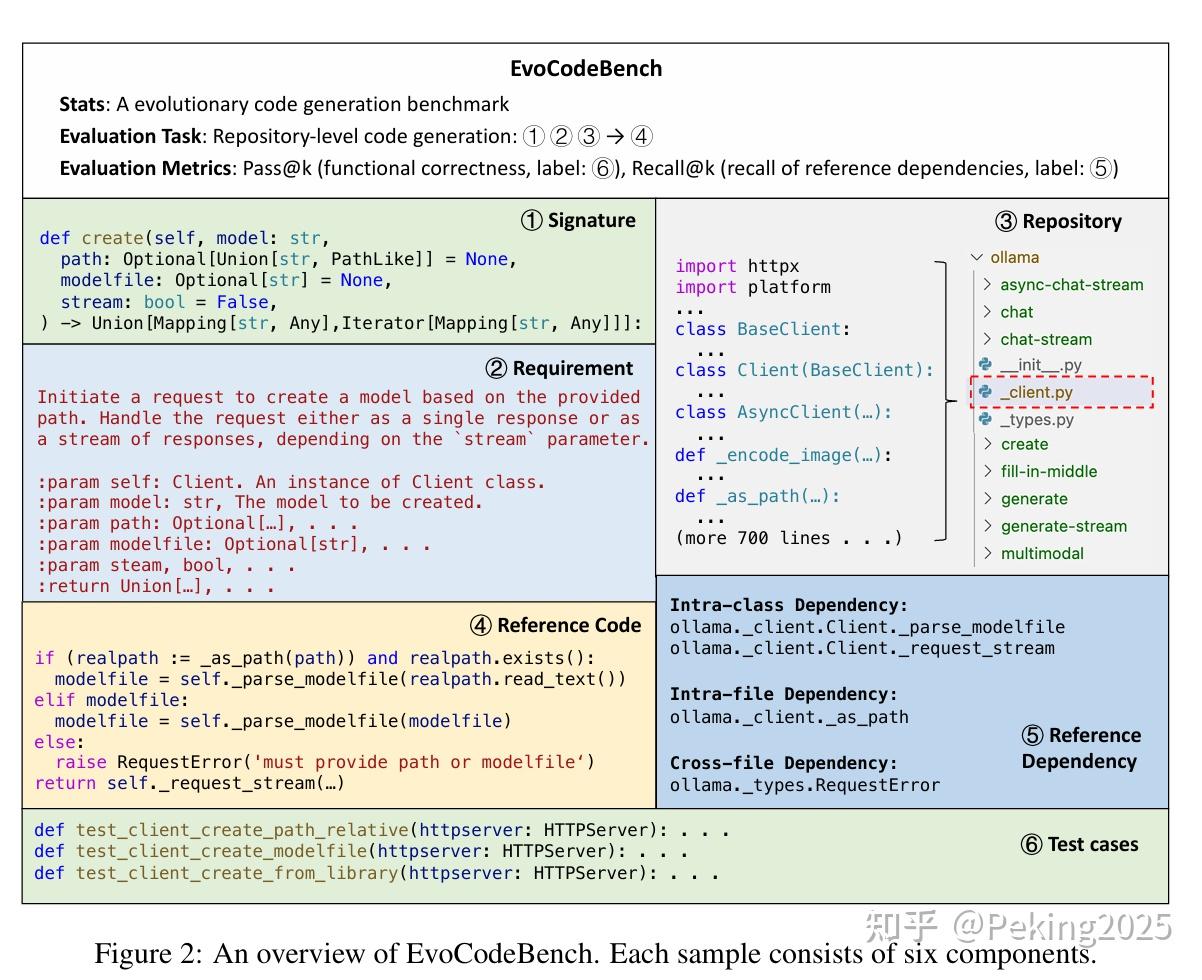The width and height of the screenshot is (1202, 980).
Task: Click the 'class BaseClient:' line
Action: [x=763, y=328]
